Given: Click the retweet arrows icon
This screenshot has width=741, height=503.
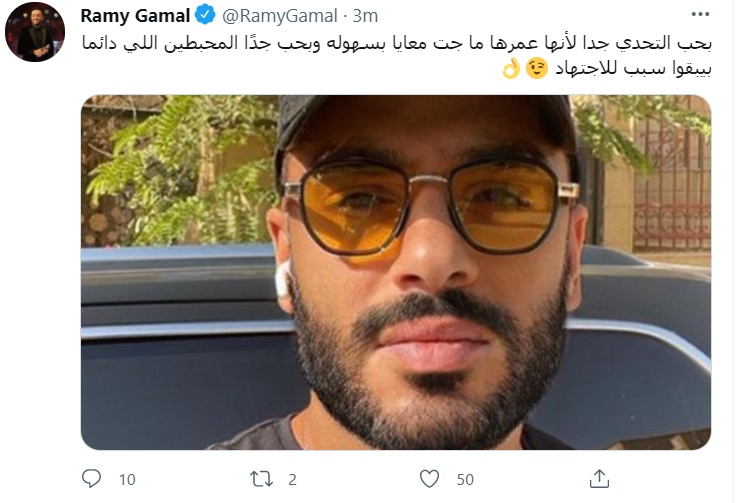Looking at the screenshot, I should click(261, 479).
